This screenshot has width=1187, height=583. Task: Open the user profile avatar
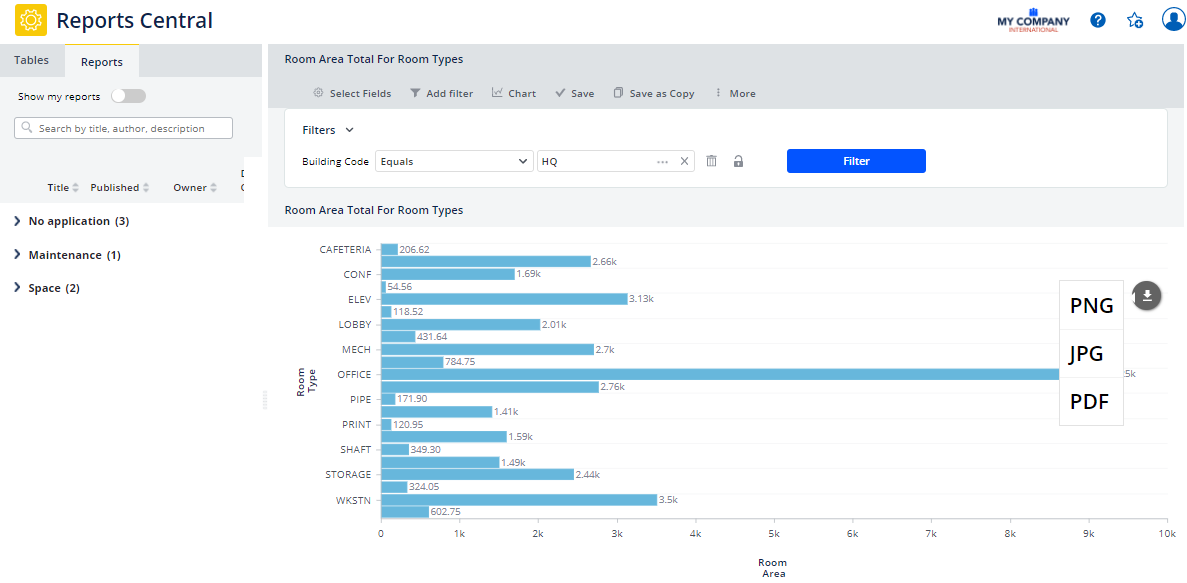click(1173, 20)
